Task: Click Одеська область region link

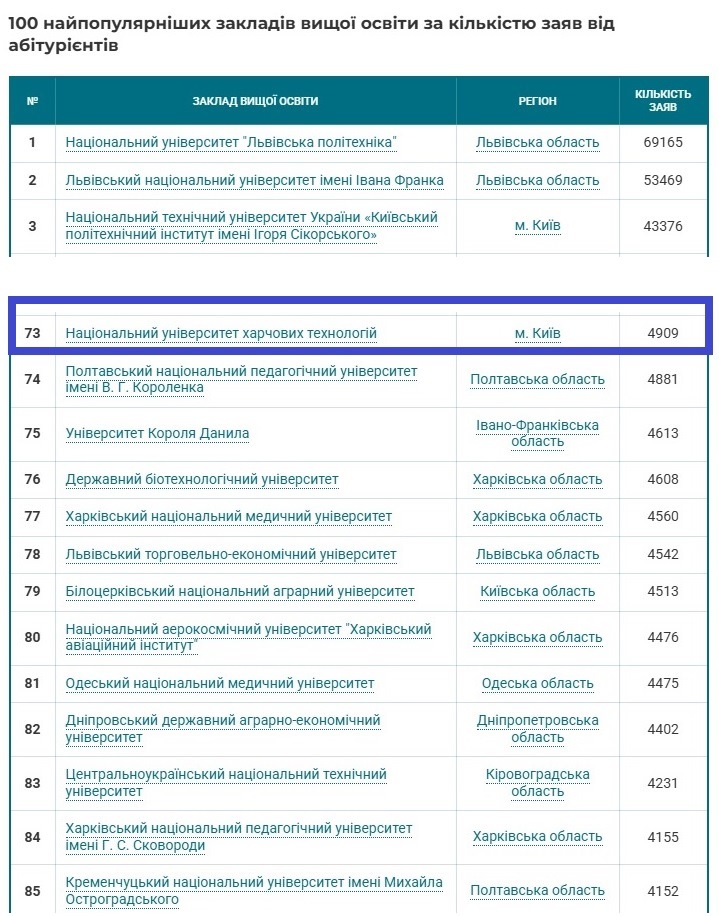Action: pyautogui.click(x=537, y=683)
